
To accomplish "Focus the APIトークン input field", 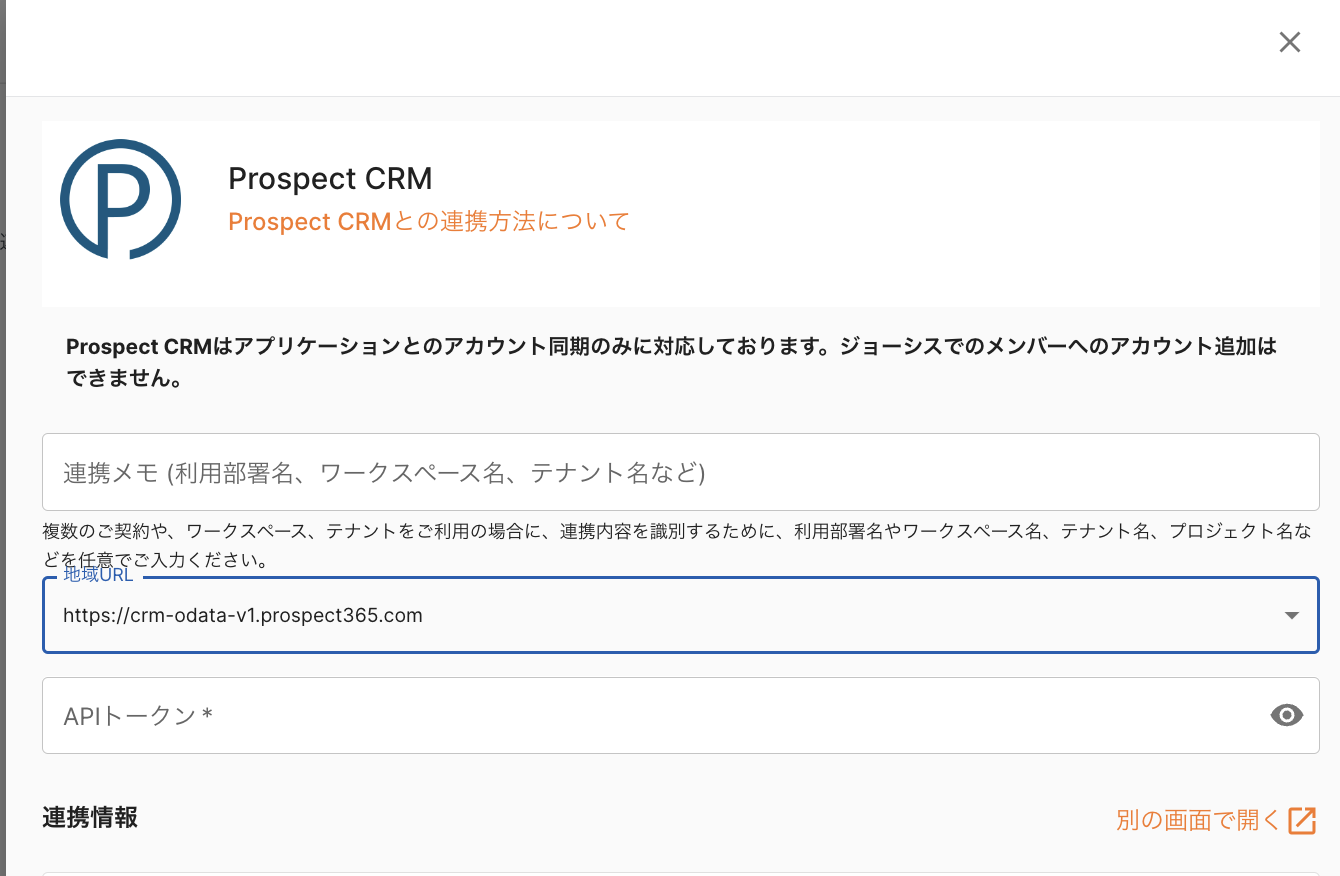I will (650, 716).
